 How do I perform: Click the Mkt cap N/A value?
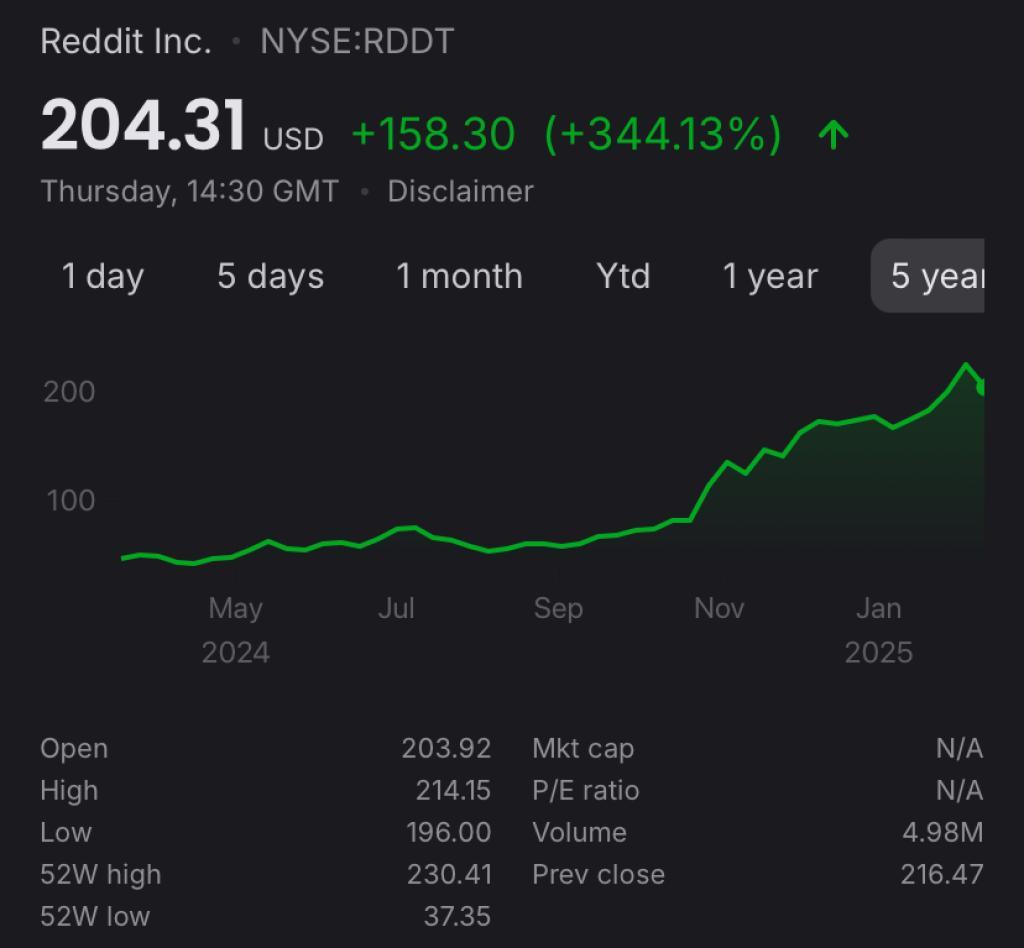pyautogui.click(x=959, y=748)
